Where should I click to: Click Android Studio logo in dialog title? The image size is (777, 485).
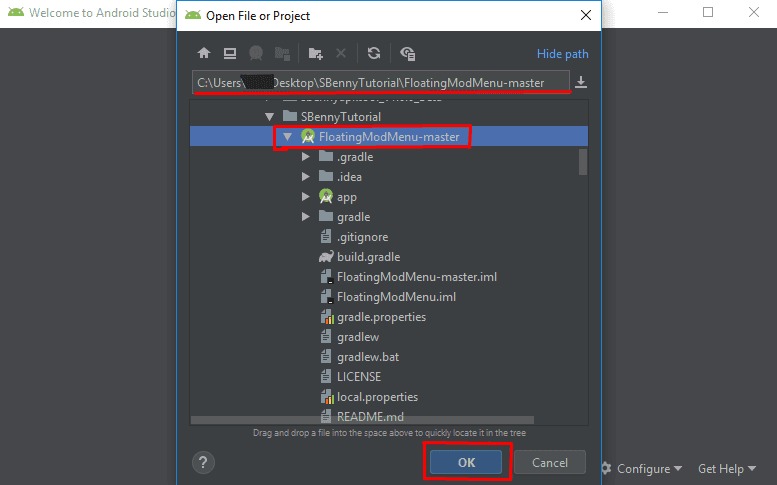193,15
